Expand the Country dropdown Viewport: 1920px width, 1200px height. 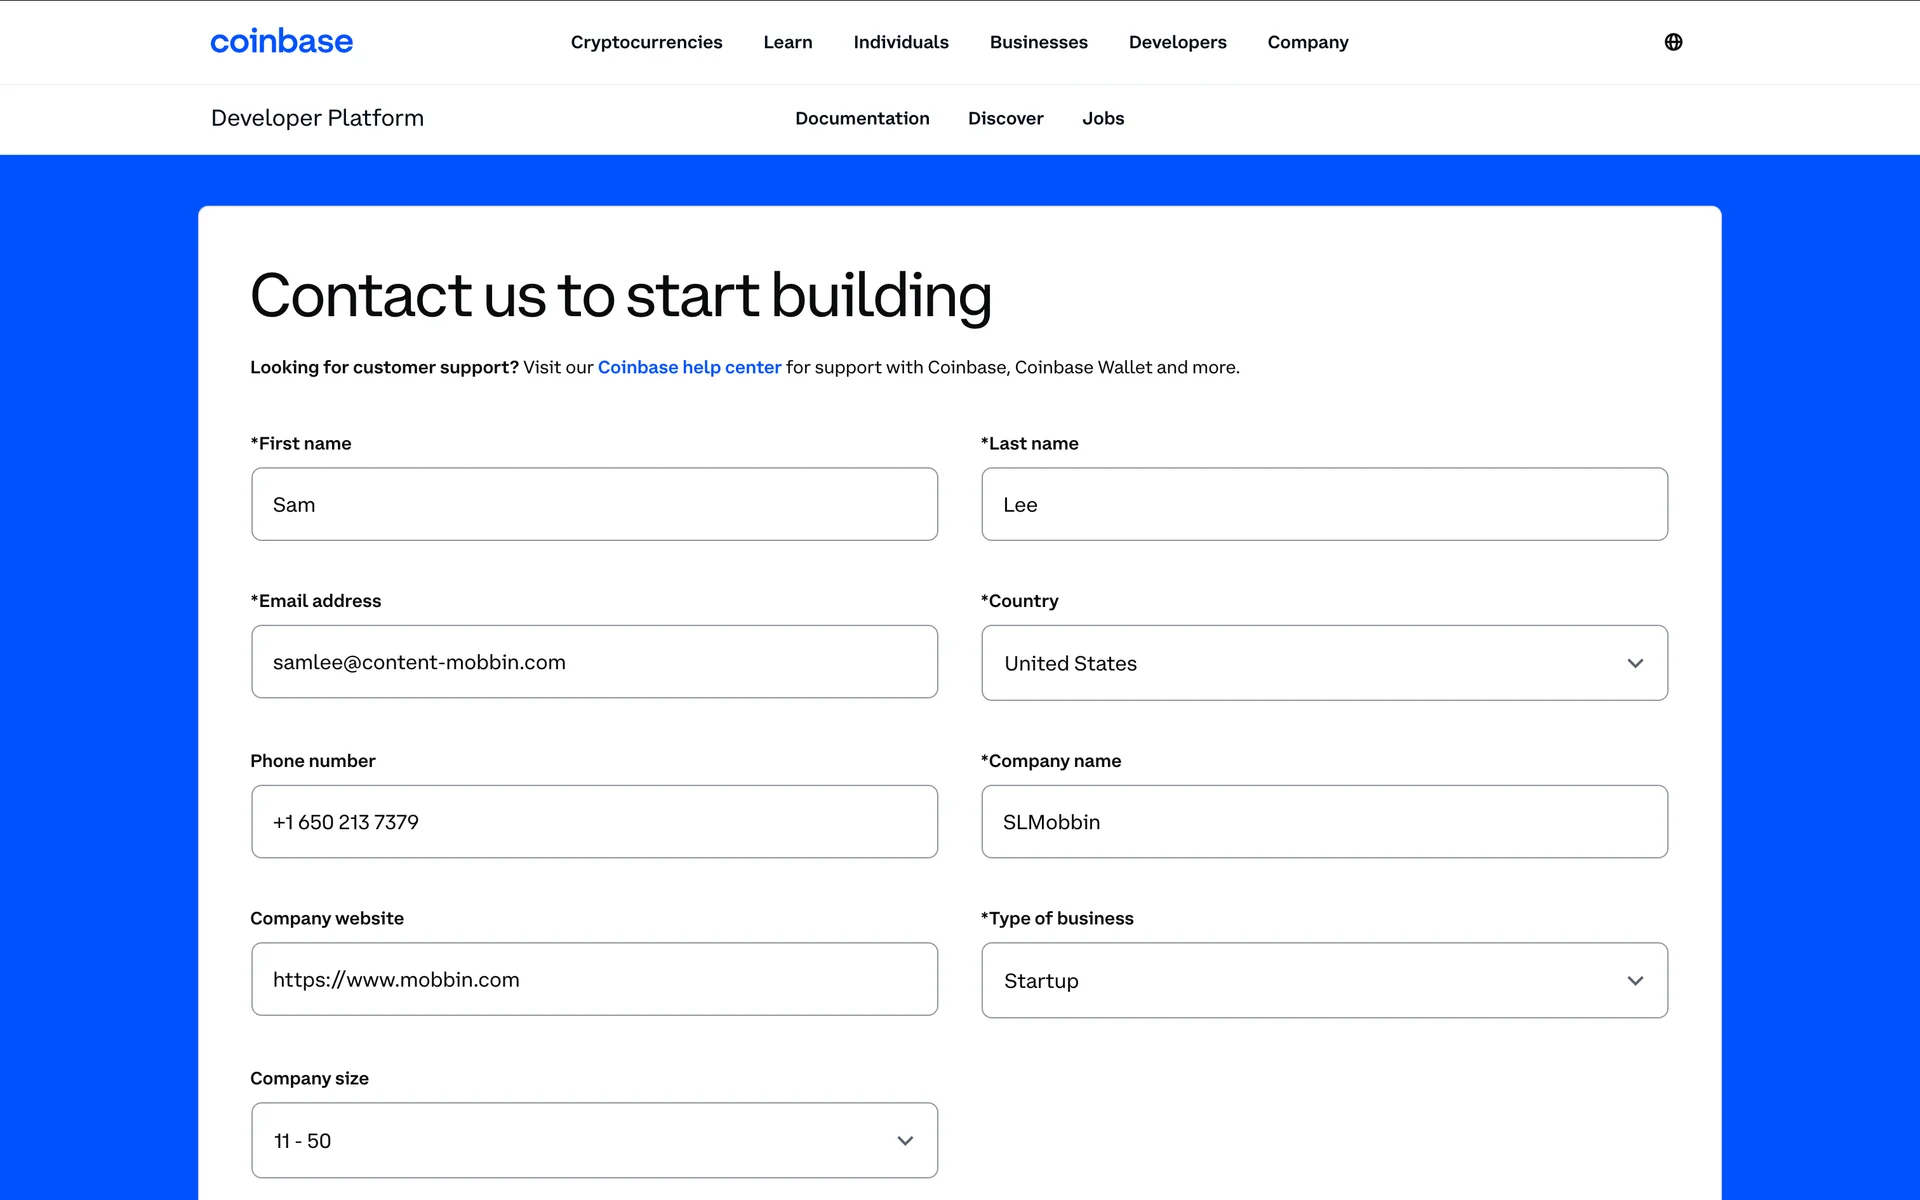(x=1324, y=663)
